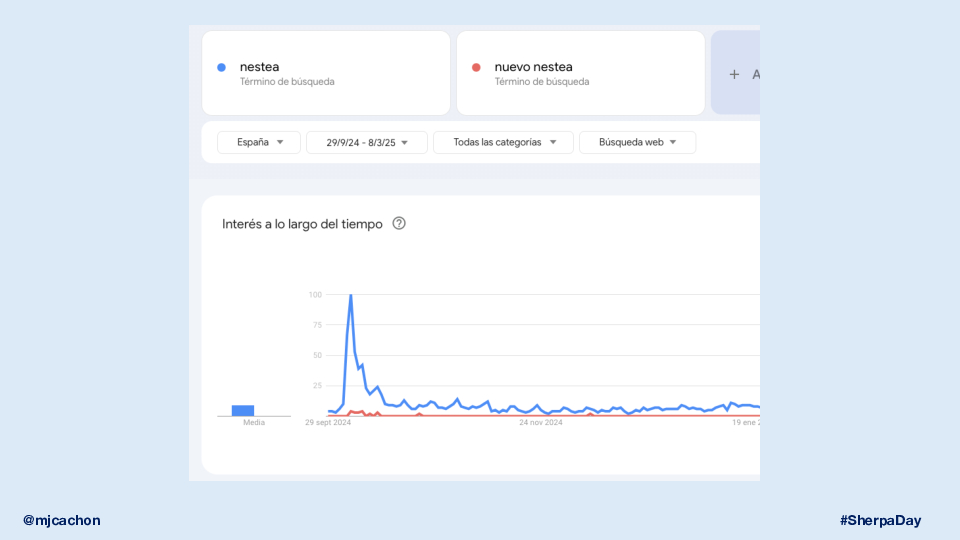The image size is (960, 540).
Task: Click Término de búsqueda under nuevo nestea
Action: (x=542, y=81)
